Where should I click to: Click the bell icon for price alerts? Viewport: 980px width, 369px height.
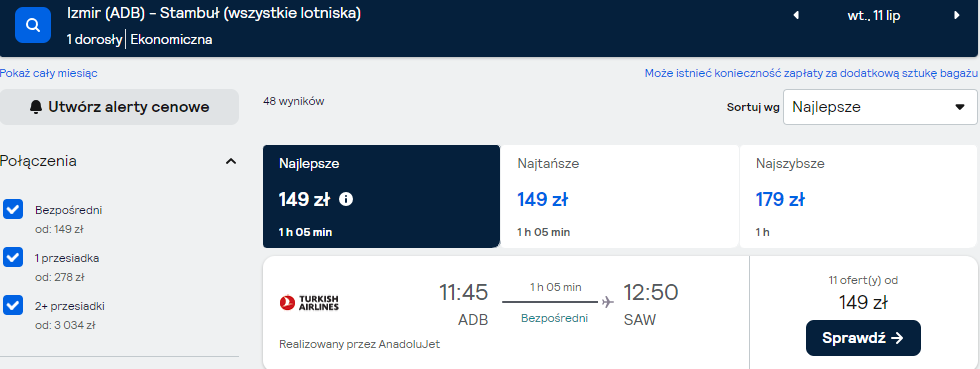pos(36,107)
